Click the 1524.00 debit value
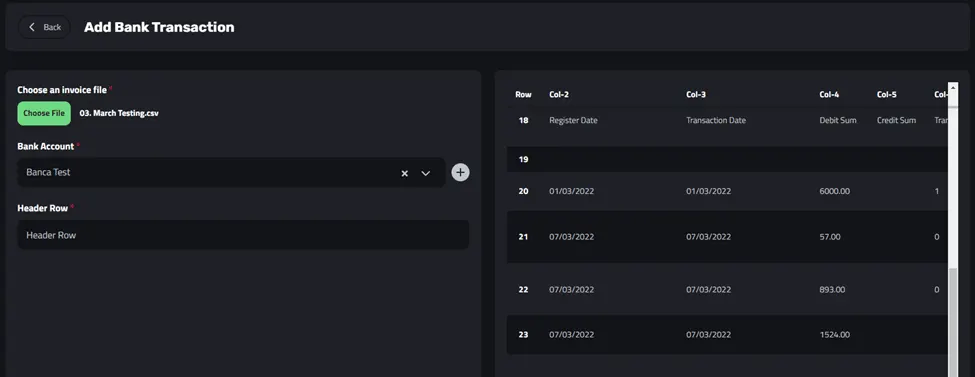 (x=834, y=334)
